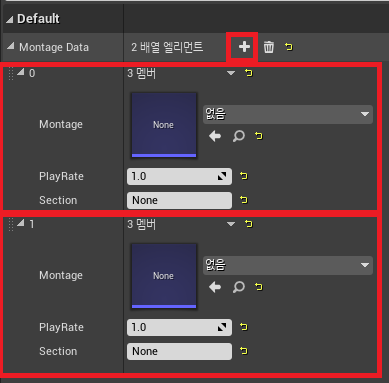Click element 1 Section name field
Image resolution: width=389 pixels, height=383 pixels.
[179, 351]
